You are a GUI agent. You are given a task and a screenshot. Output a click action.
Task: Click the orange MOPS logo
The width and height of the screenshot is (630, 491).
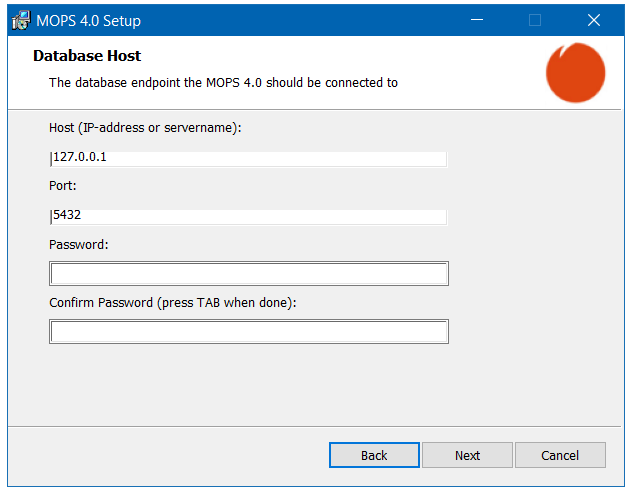tap(575, 72)
